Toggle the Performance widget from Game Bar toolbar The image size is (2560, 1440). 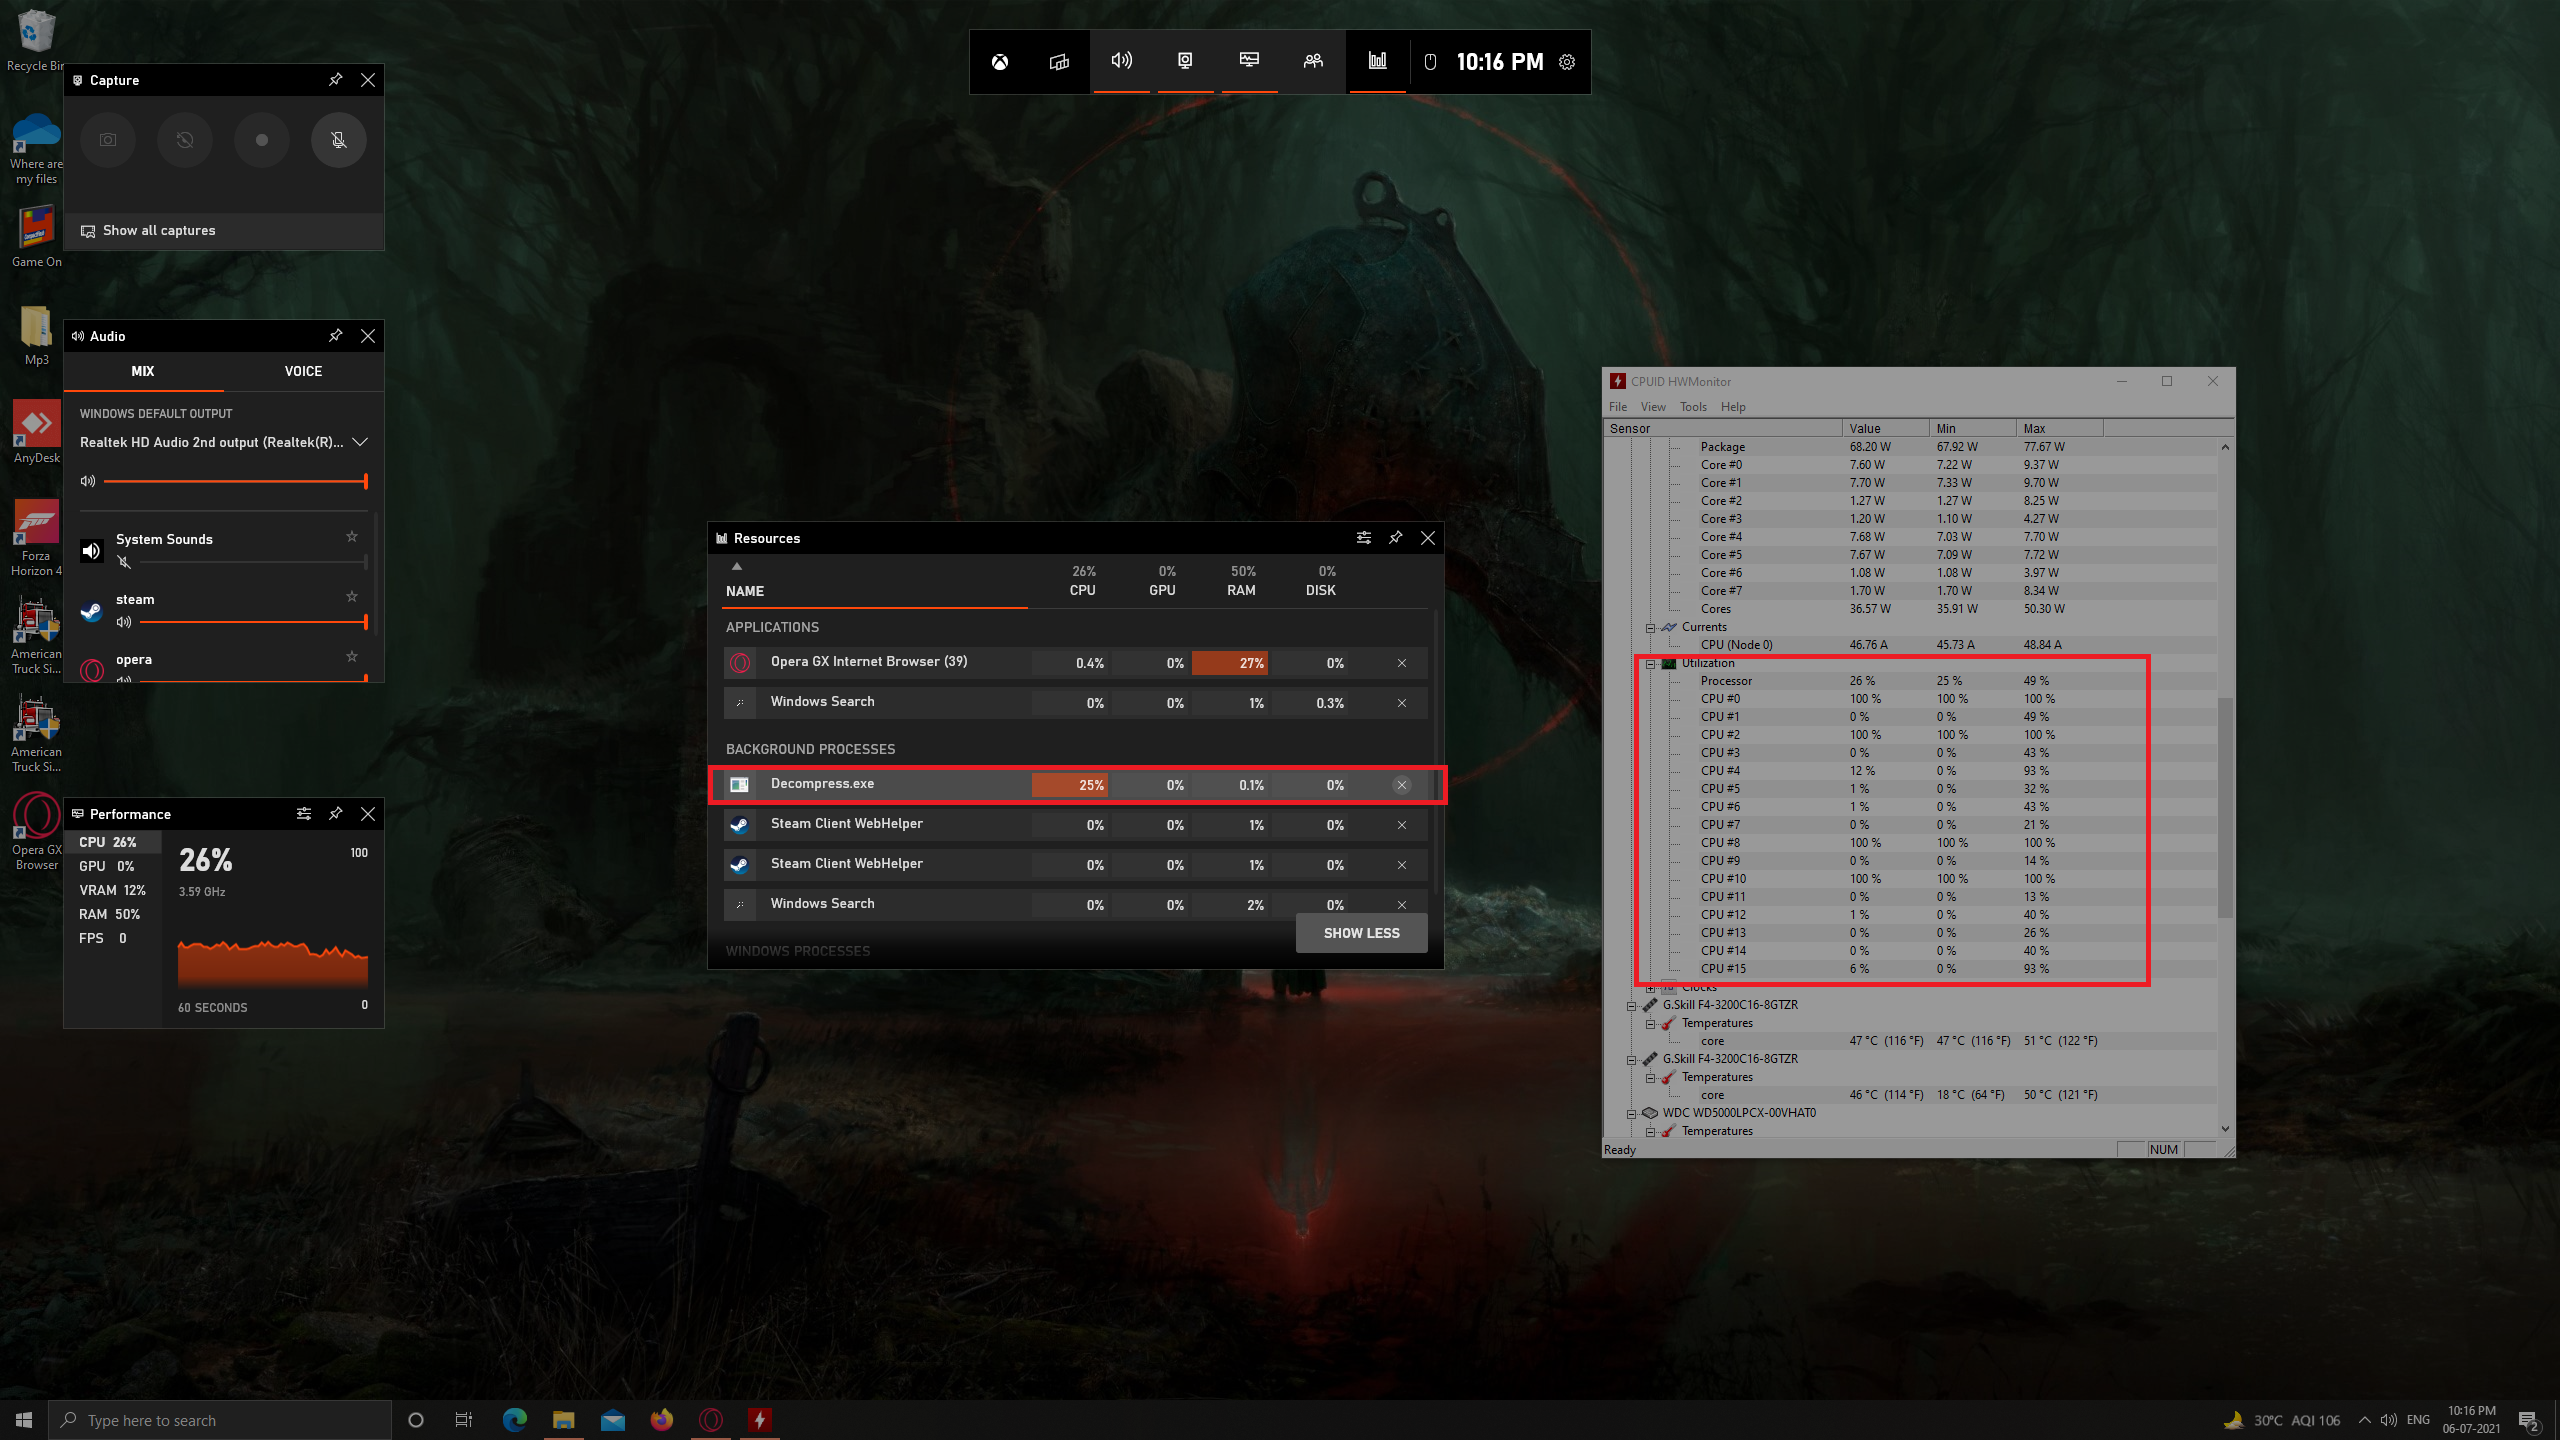coord(1249,62)
